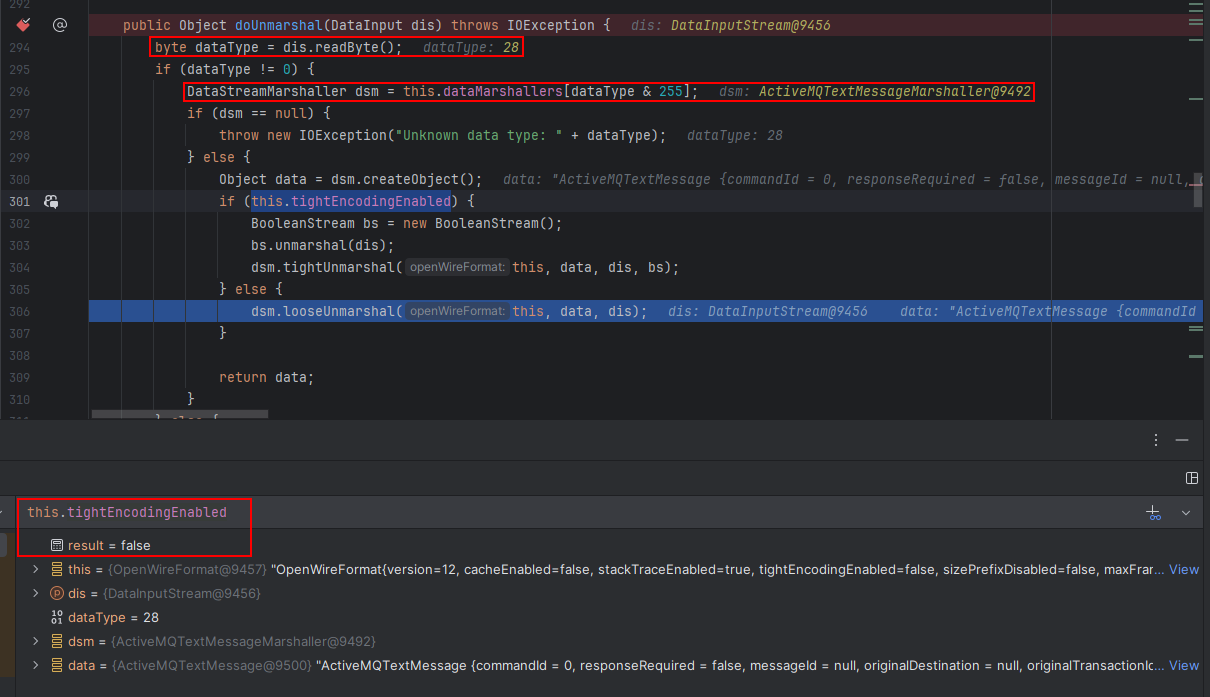
Task: Click line number 294 in the gutter
Action: 18,47
